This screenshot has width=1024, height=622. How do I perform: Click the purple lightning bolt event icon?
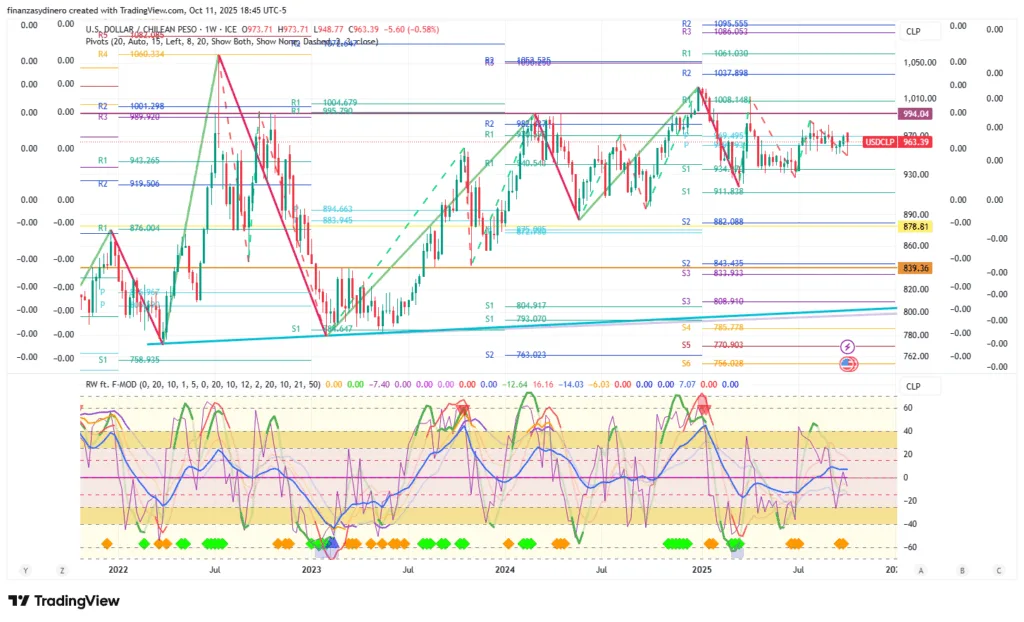(847, 346)
